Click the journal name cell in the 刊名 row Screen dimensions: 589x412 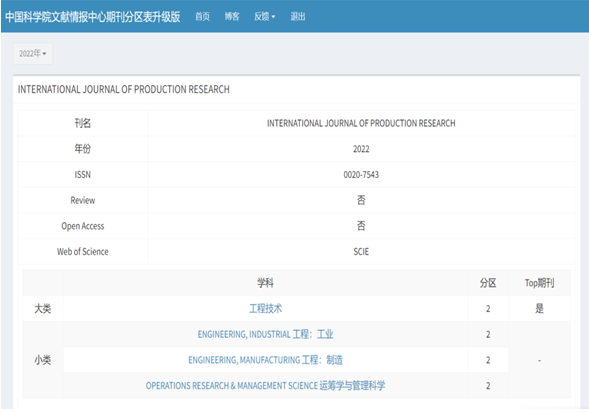[361, 123]
